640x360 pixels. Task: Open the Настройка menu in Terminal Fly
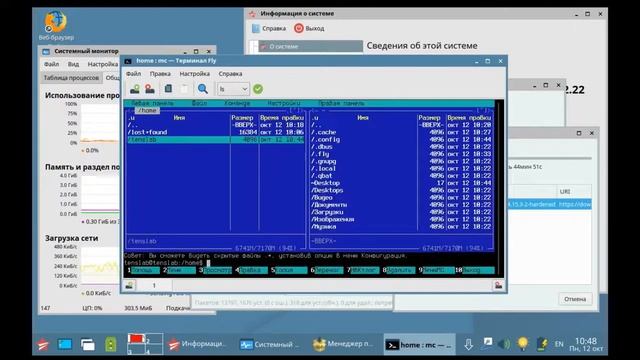tap(195, 74)
